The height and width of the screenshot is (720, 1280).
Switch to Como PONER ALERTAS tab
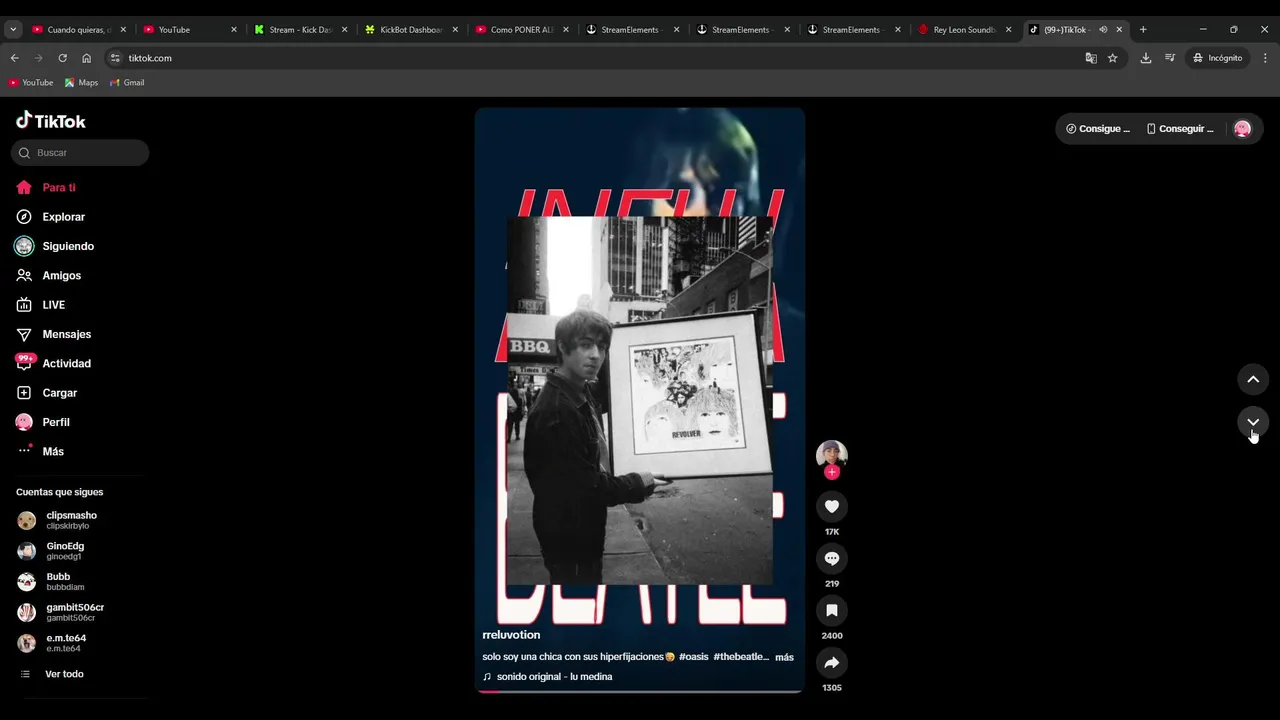521,30
